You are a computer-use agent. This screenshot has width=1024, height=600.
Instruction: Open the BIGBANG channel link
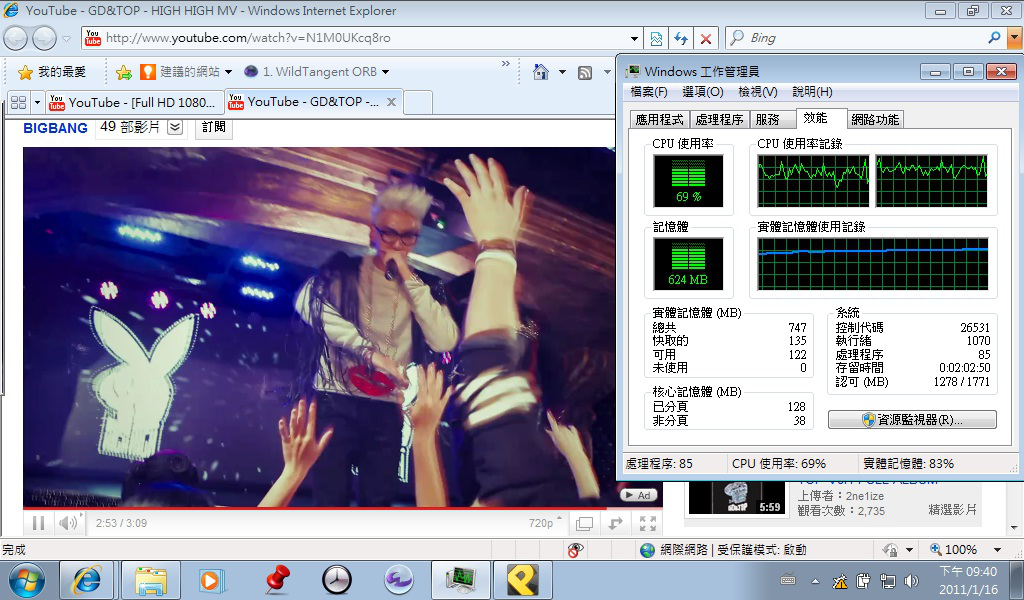click(x=56, y=128)
